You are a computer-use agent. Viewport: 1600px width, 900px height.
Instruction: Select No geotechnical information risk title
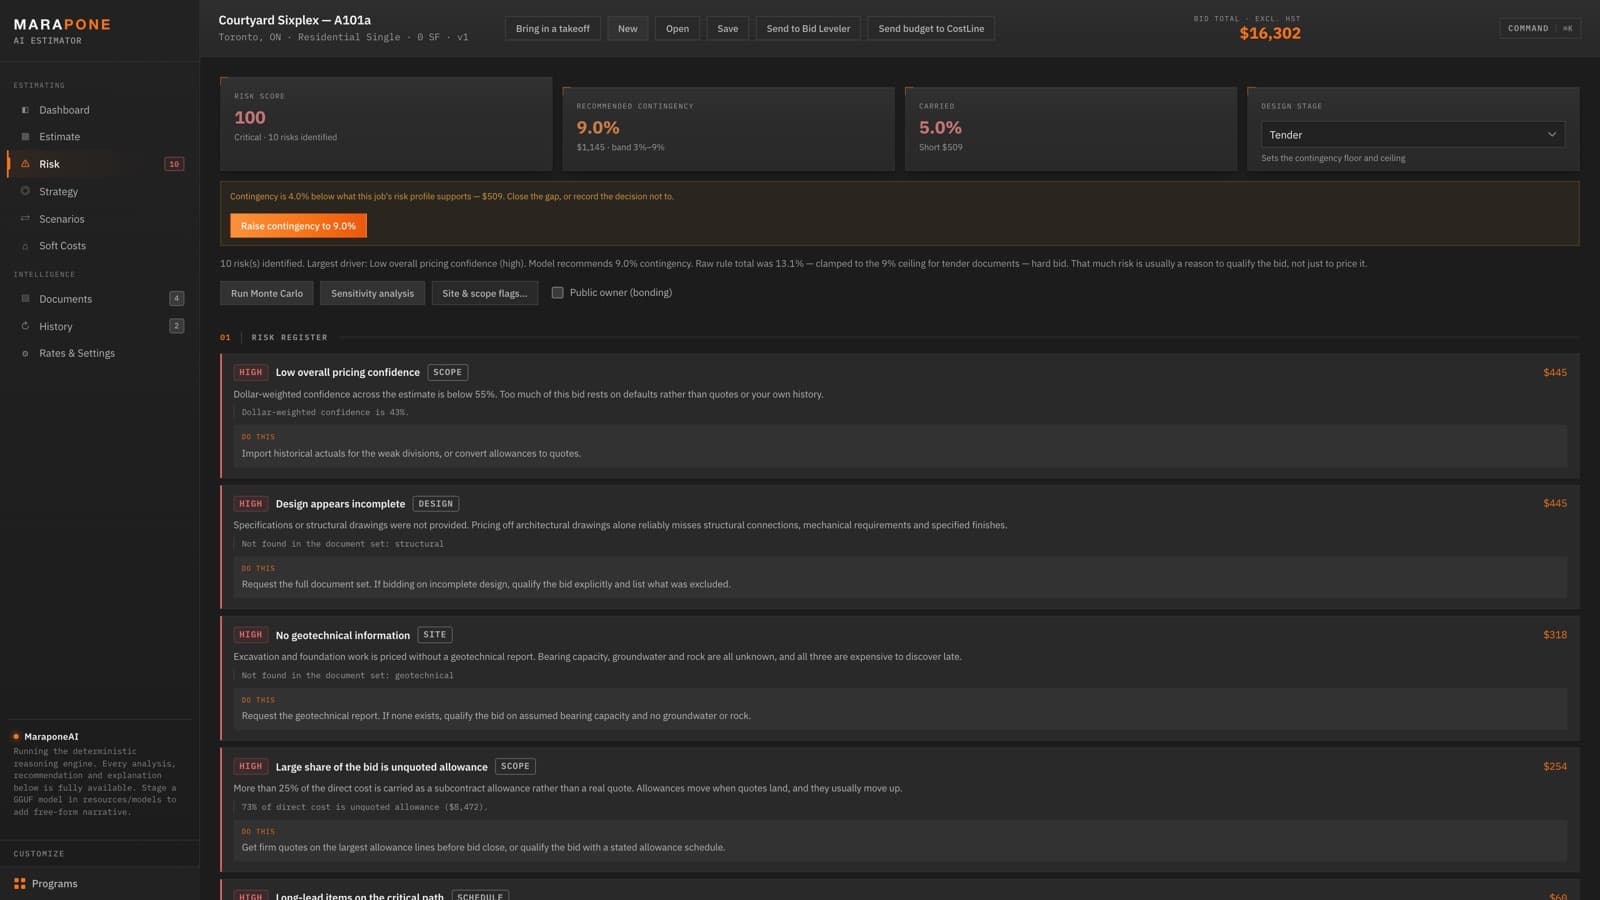click(x=343, y=635)
